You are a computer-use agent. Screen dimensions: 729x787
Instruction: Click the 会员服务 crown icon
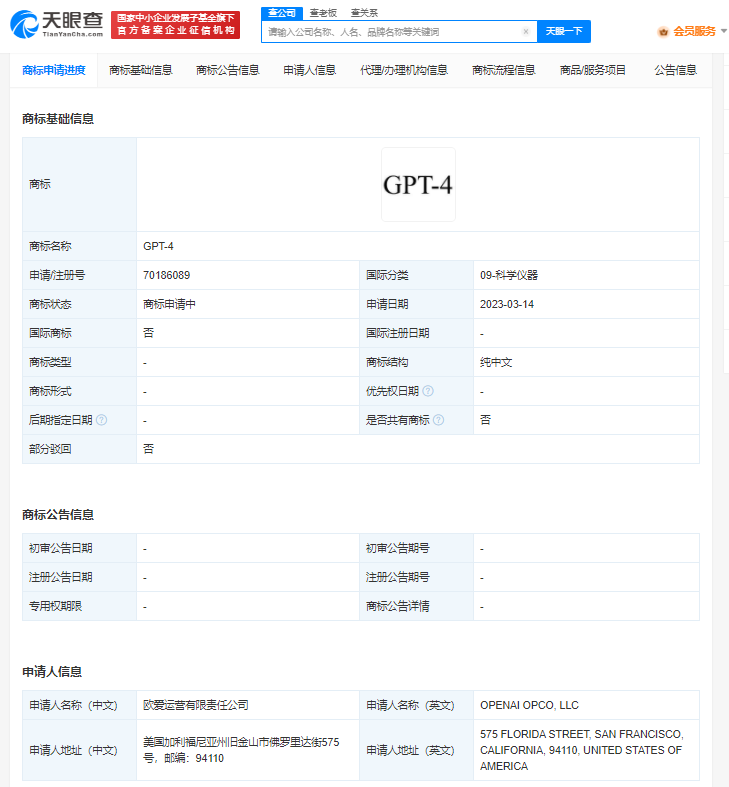663,32
